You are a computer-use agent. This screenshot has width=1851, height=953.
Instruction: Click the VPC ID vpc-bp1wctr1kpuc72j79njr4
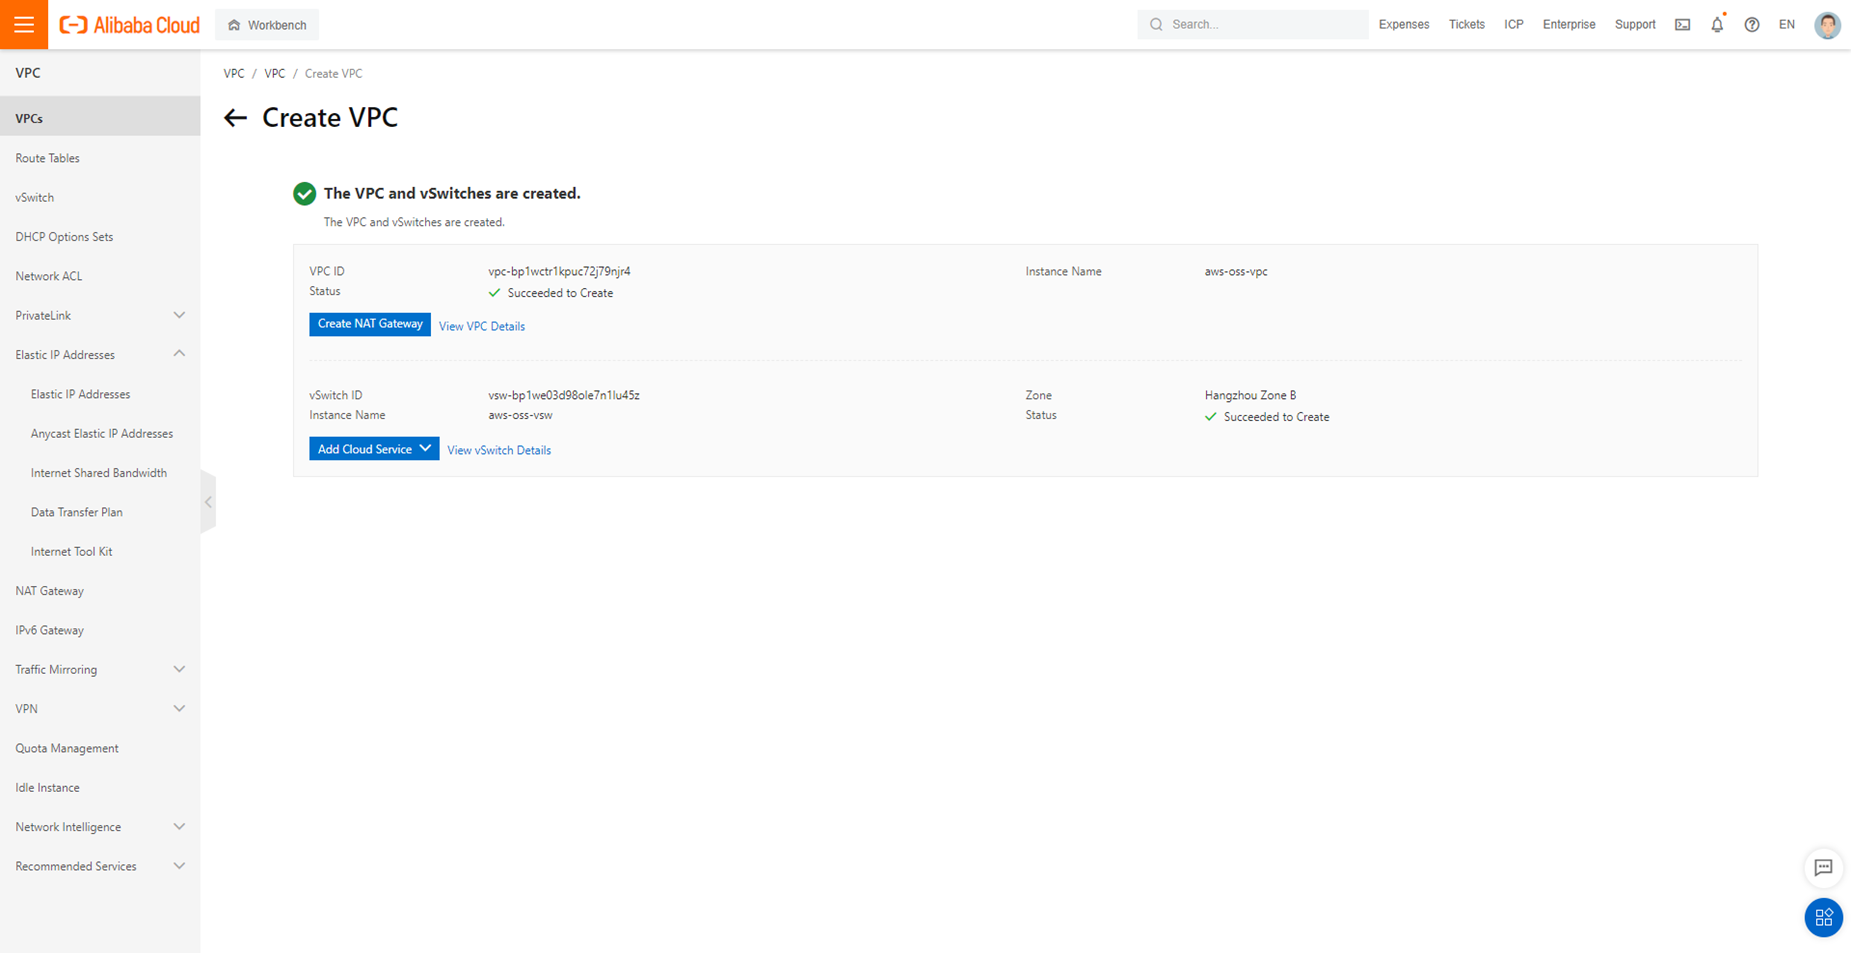[559, 271]
